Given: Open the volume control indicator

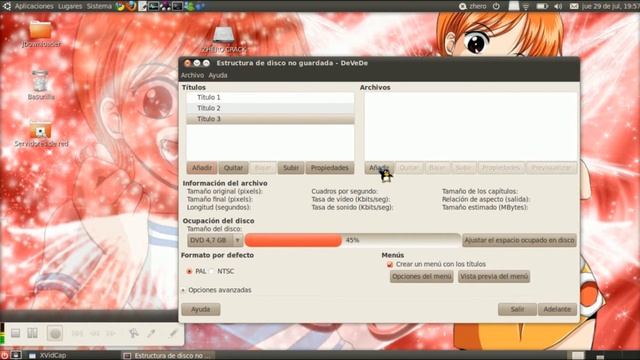Looking at the screenshot, I should click(x=558, y=6).
